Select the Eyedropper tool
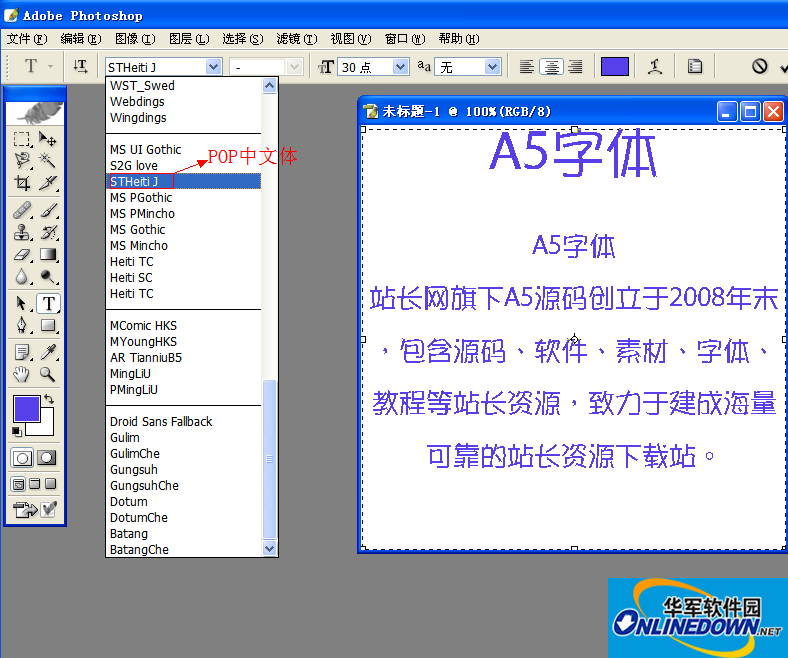The width and height of the screenshot is (788, 658). tap(48, 352)
